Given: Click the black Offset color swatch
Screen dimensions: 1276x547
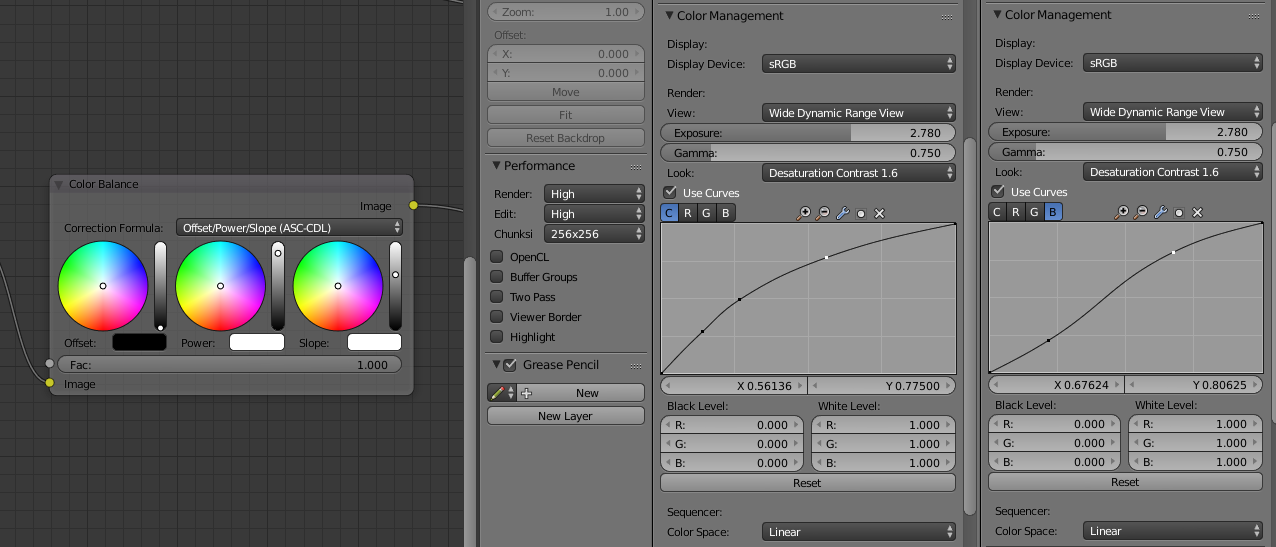Looking at the screenshot, I should click(x=140, y=342).
